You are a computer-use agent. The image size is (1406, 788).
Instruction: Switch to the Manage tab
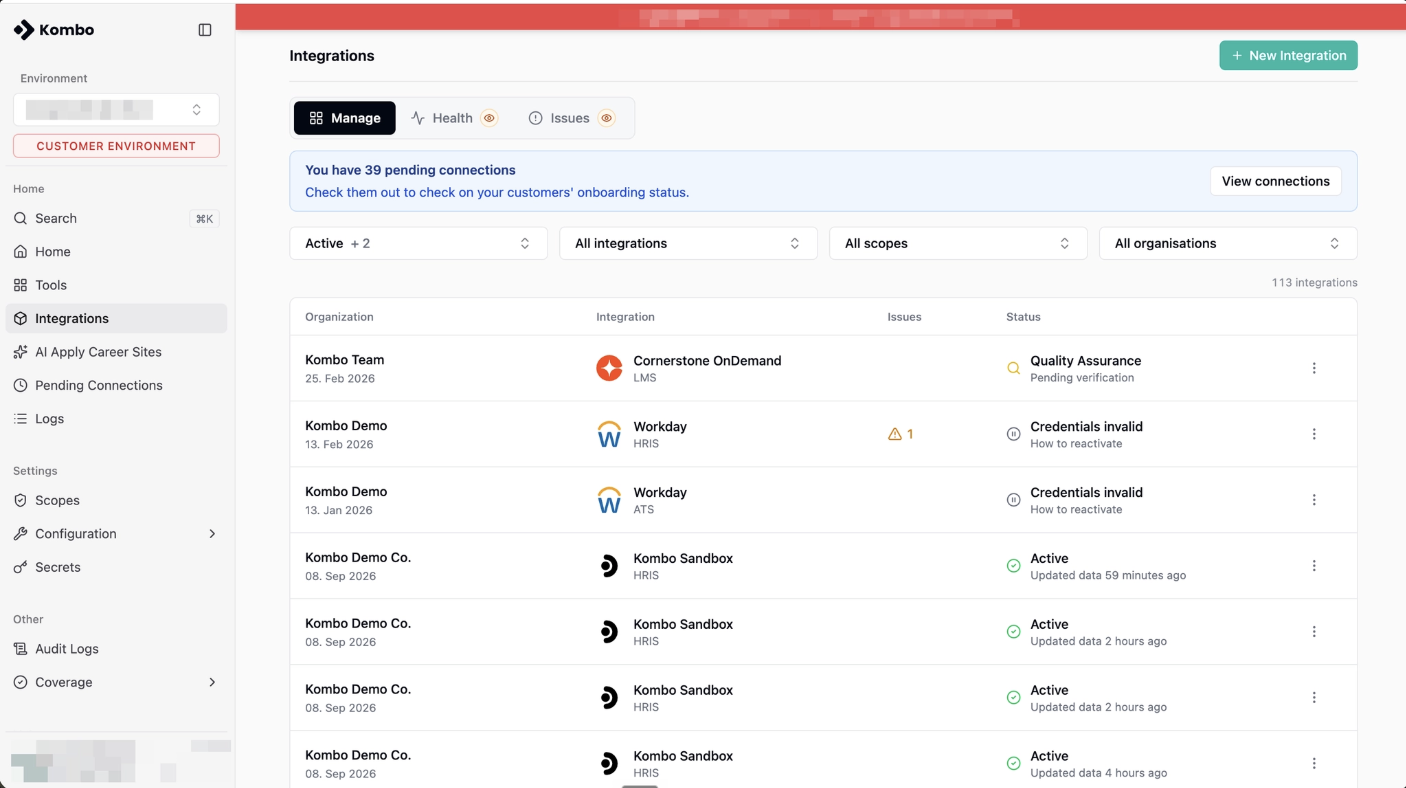coord(344,118)
